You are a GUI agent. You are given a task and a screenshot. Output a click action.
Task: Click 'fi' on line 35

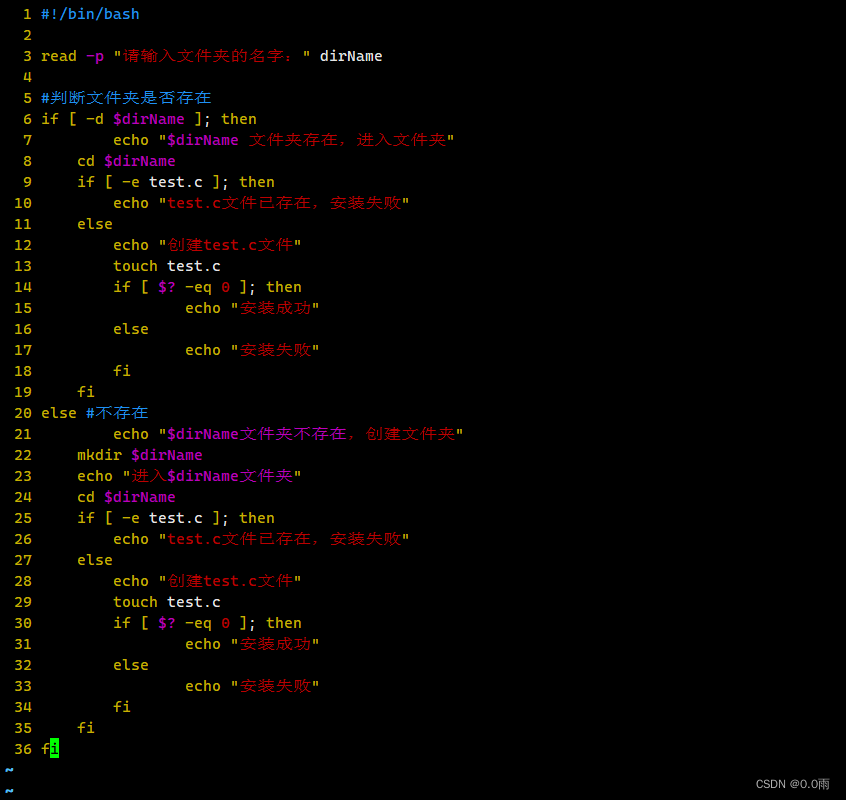[x=86, y=728]
